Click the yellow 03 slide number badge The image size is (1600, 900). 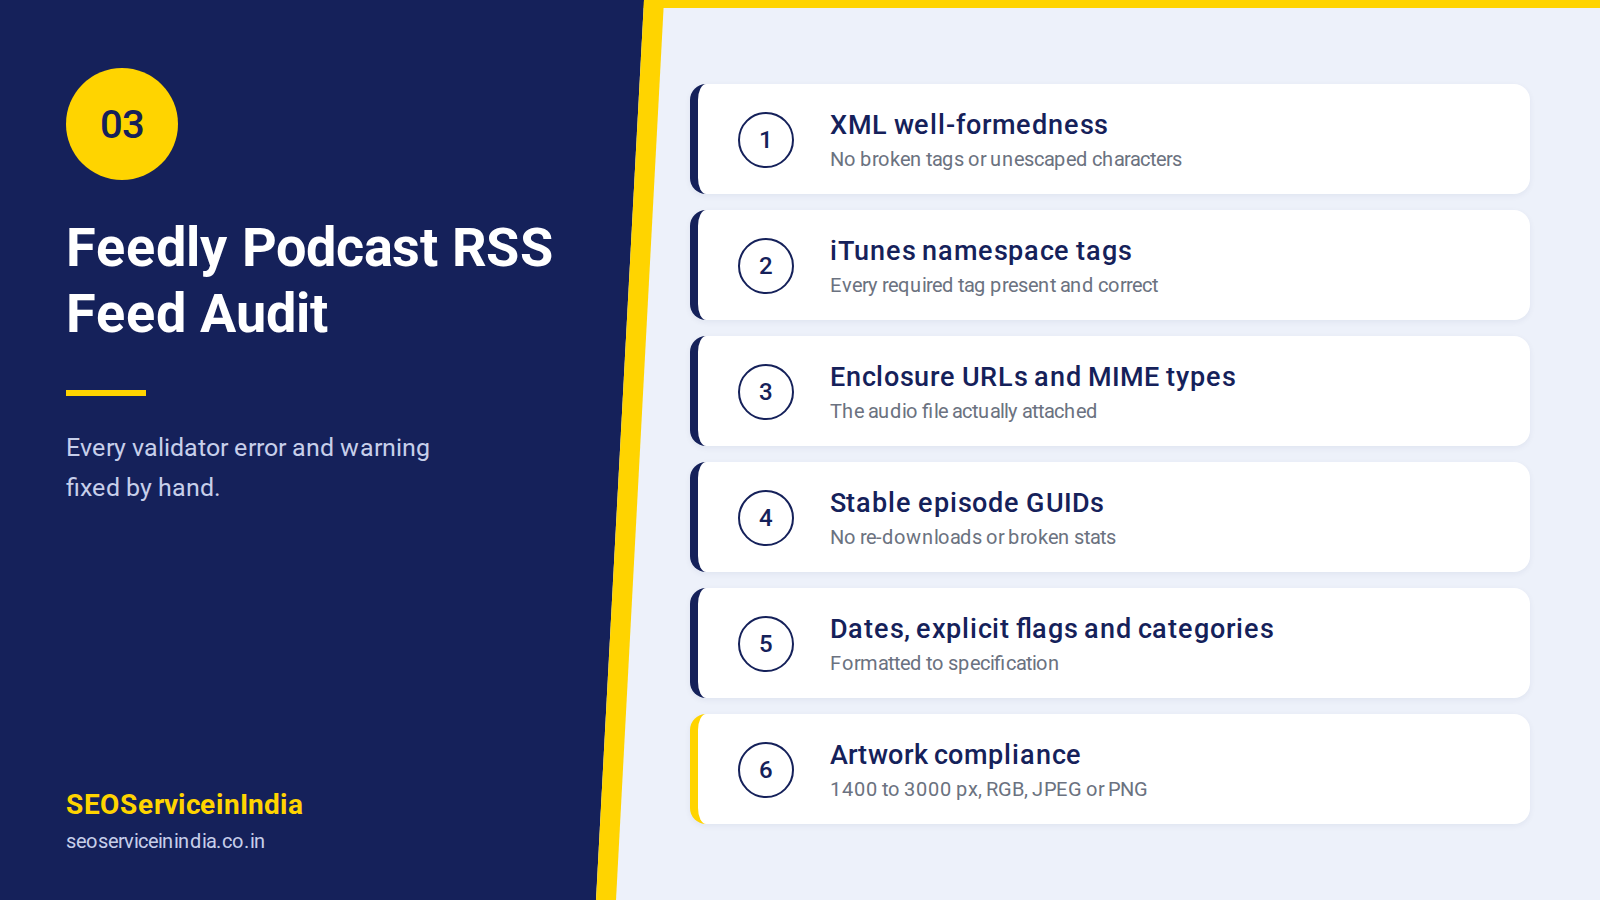click(122, 124)
